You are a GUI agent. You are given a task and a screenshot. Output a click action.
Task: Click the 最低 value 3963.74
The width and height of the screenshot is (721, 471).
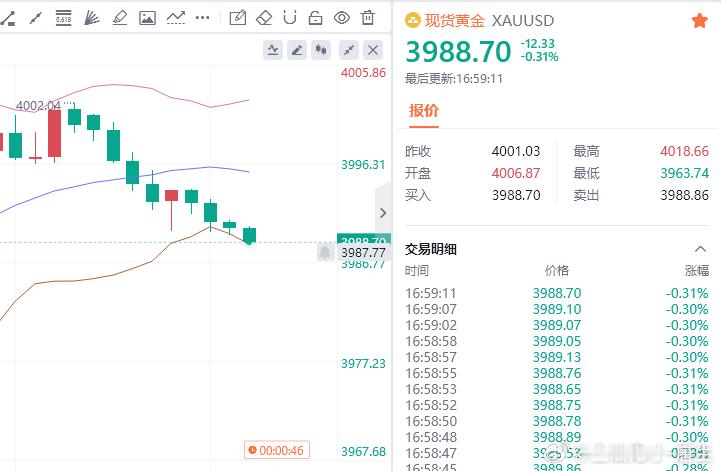[684, 173]
